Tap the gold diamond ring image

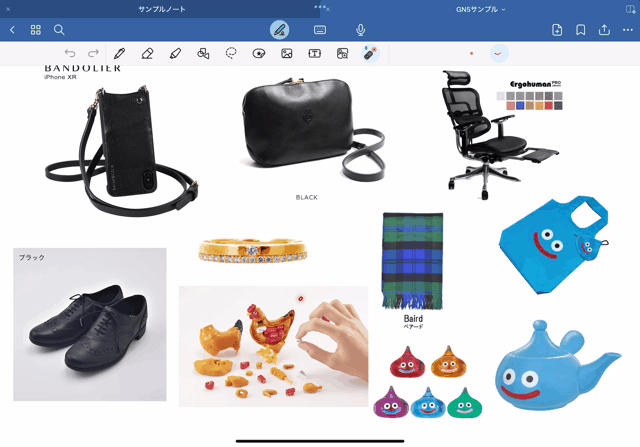253,250
